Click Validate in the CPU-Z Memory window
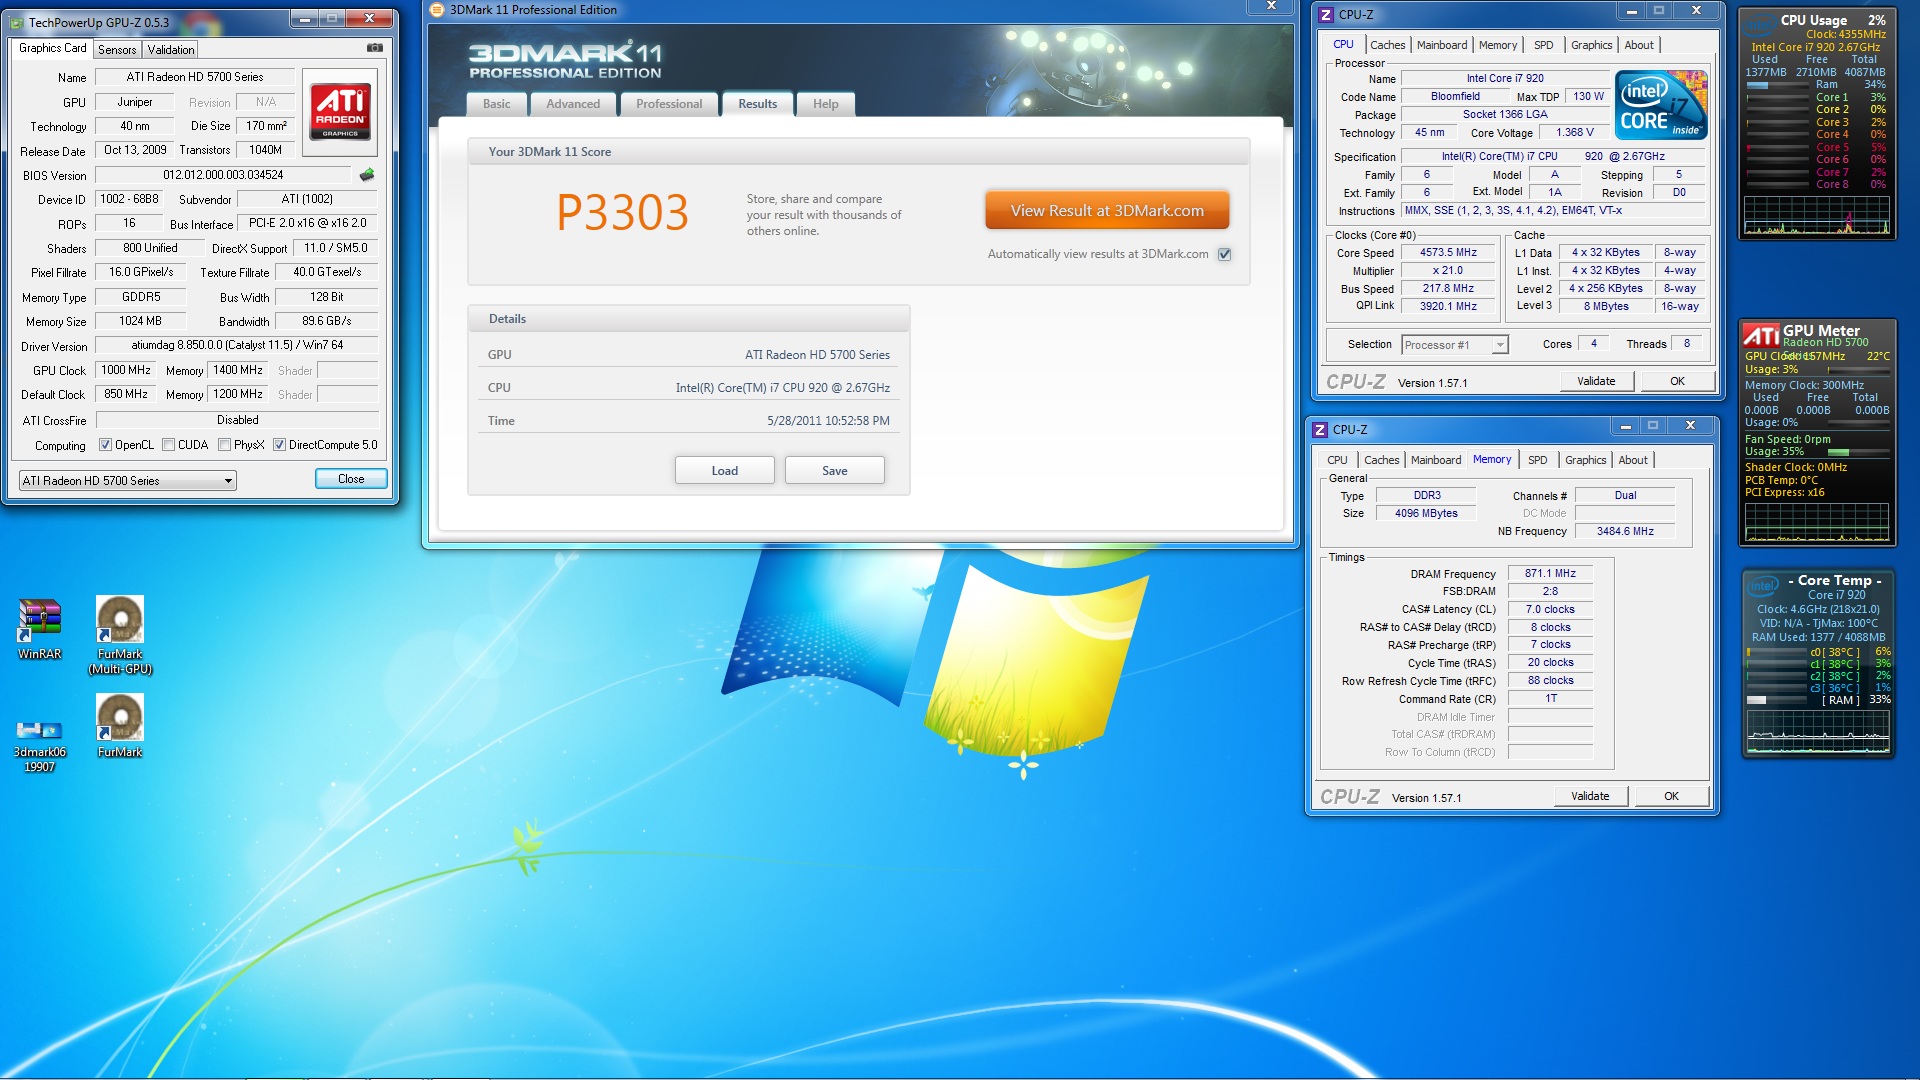1920x1080 pixels. pos(1589,797)
